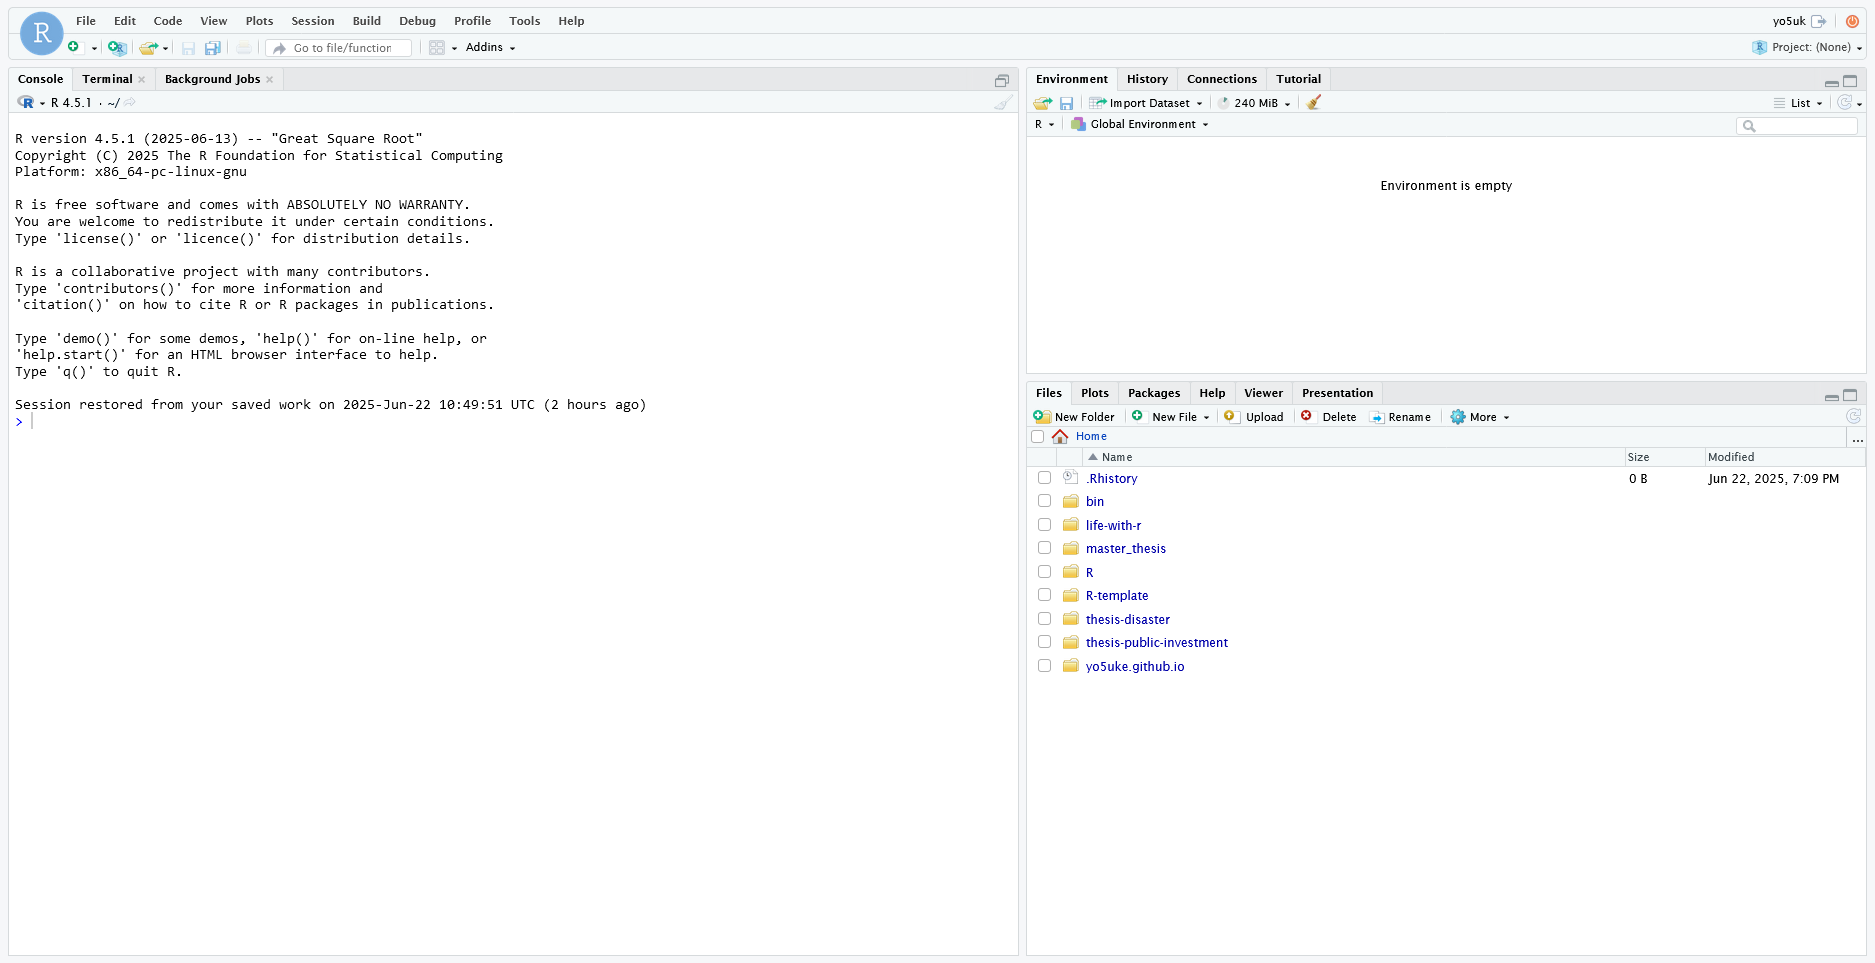
Task: Click the new file plus icon
Action: [73, 47]
